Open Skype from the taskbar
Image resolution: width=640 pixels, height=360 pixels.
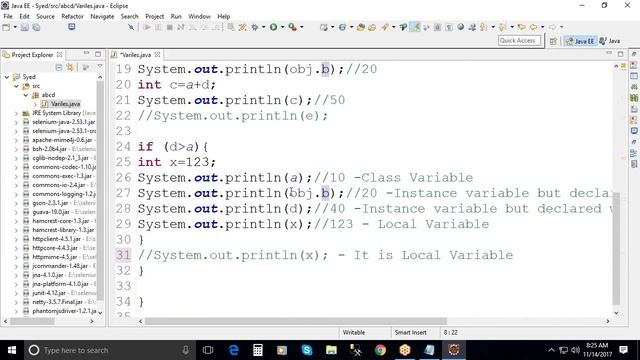coord(307,350)
